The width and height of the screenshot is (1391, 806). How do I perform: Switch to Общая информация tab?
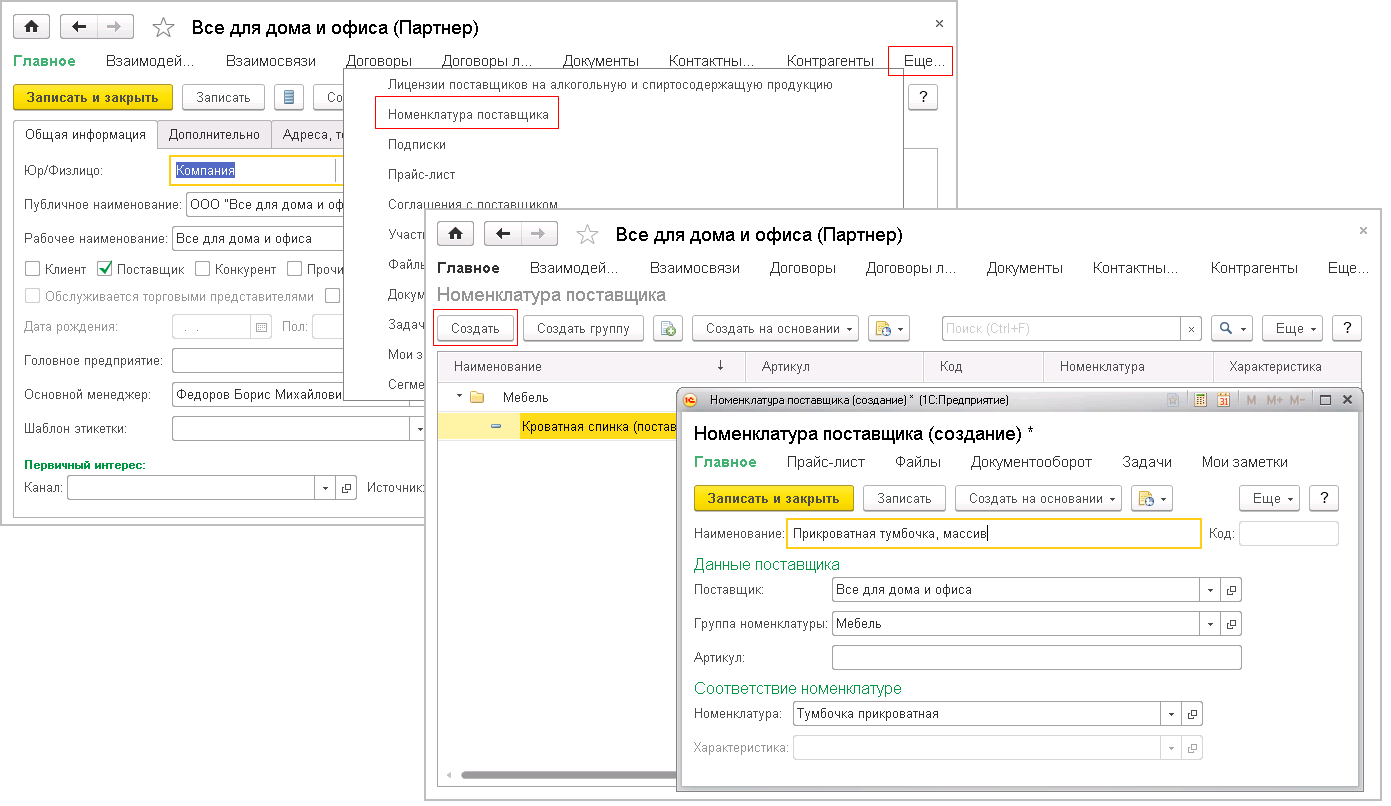pyautogui.click(x=86, y=134)
